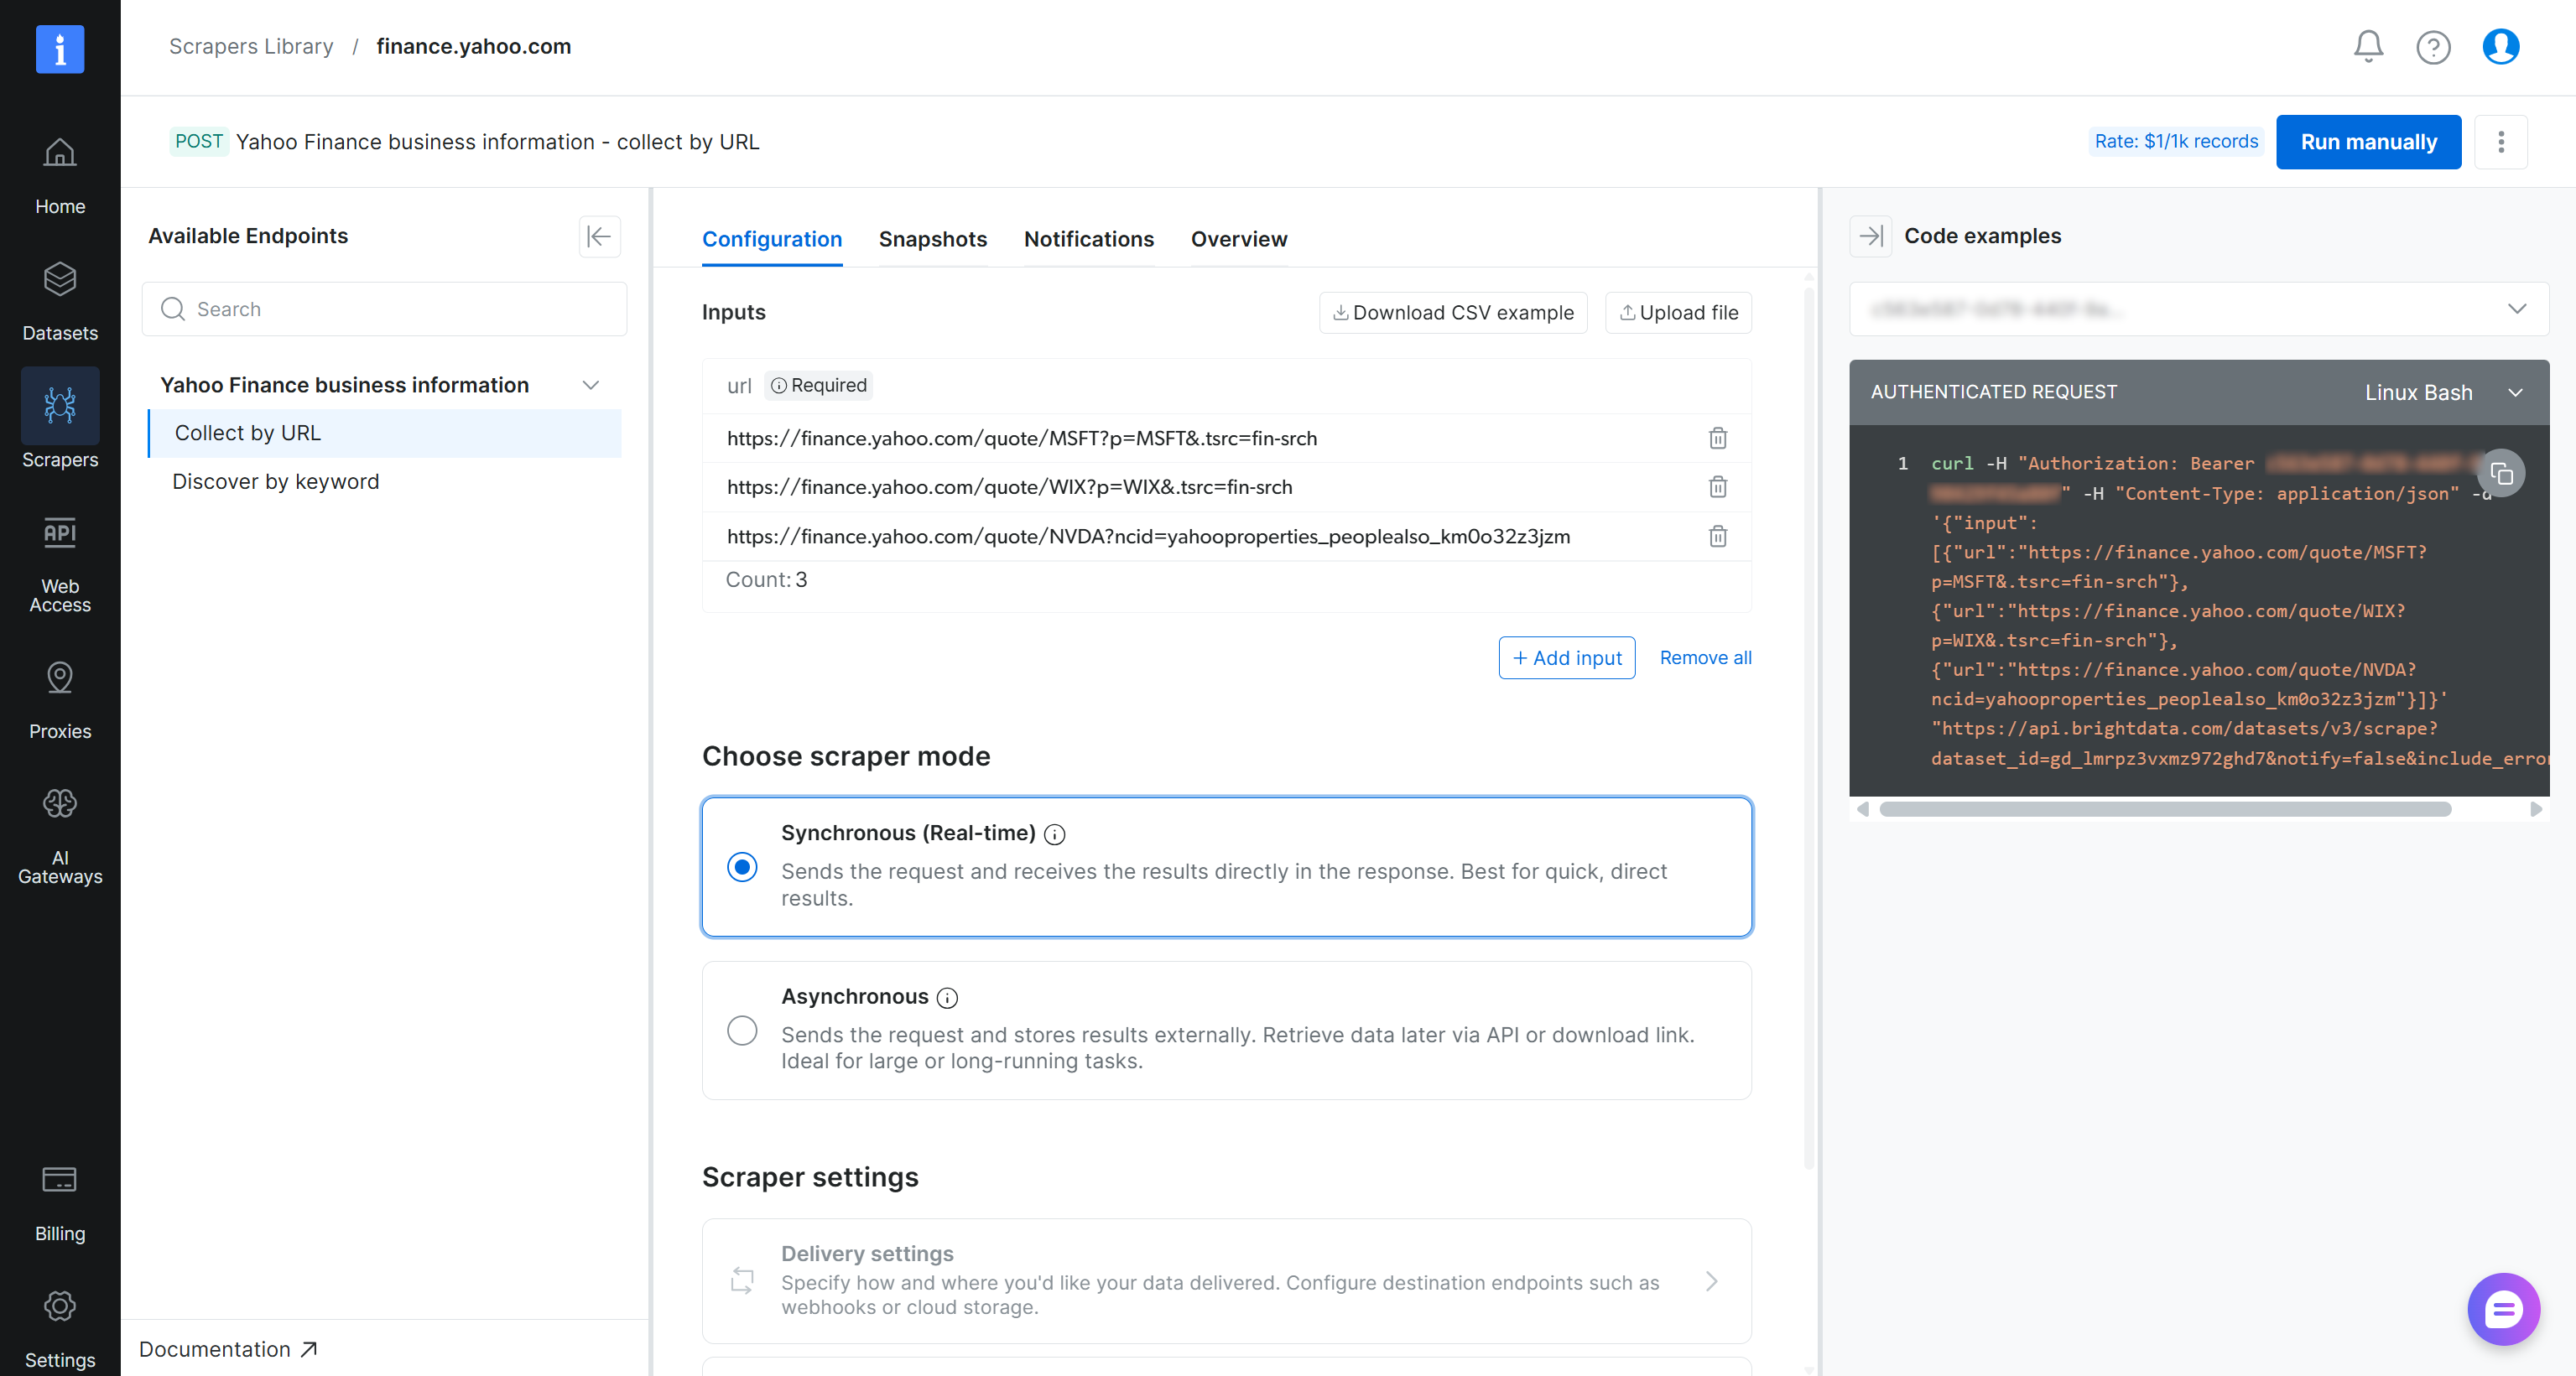The height and width of the screenshot is (1376, 2576).
Task: Click Download CSV example
Action: click(x=1453, y=313)
